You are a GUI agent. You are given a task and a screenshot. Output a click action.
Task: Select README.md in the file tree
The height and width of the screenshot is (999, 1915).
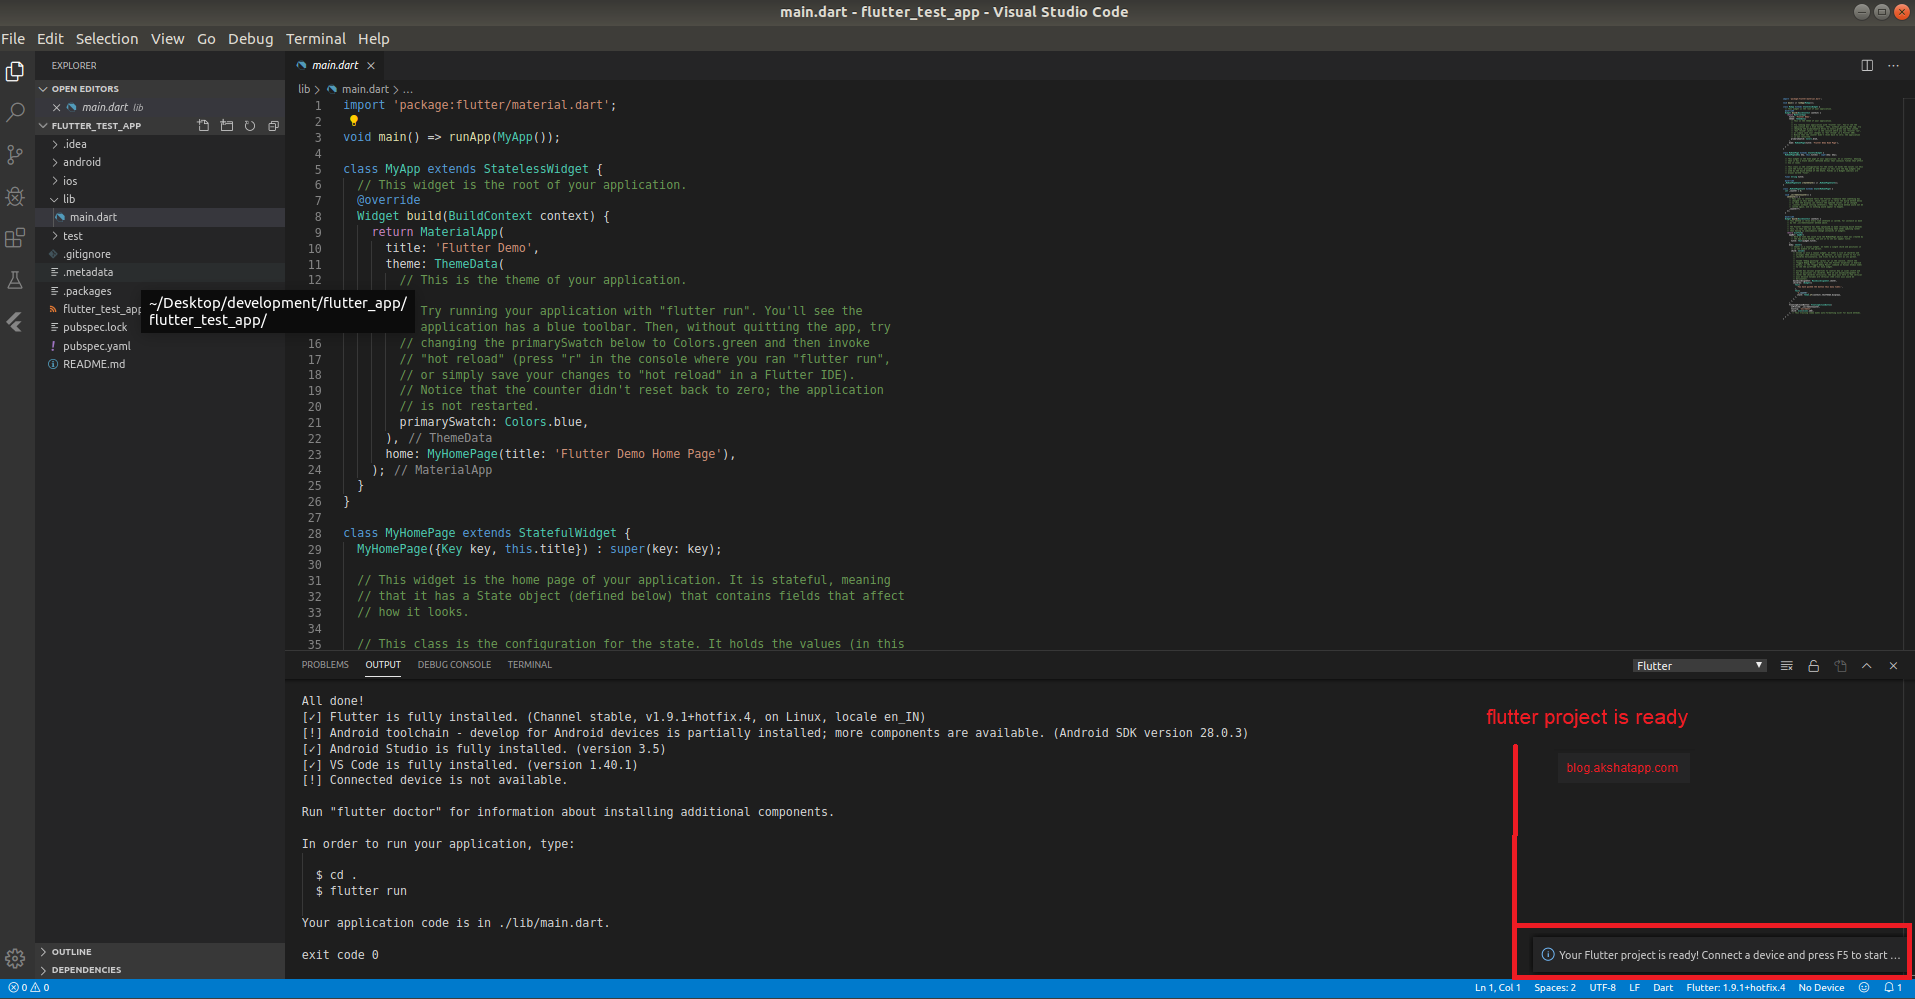93,364
